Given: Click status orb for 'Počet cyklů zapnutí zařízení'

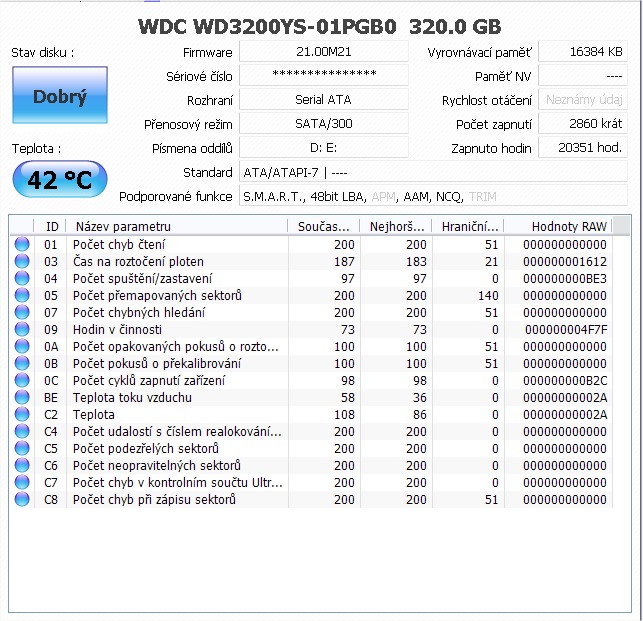Looking at the screenshot, I should [22, 380].
